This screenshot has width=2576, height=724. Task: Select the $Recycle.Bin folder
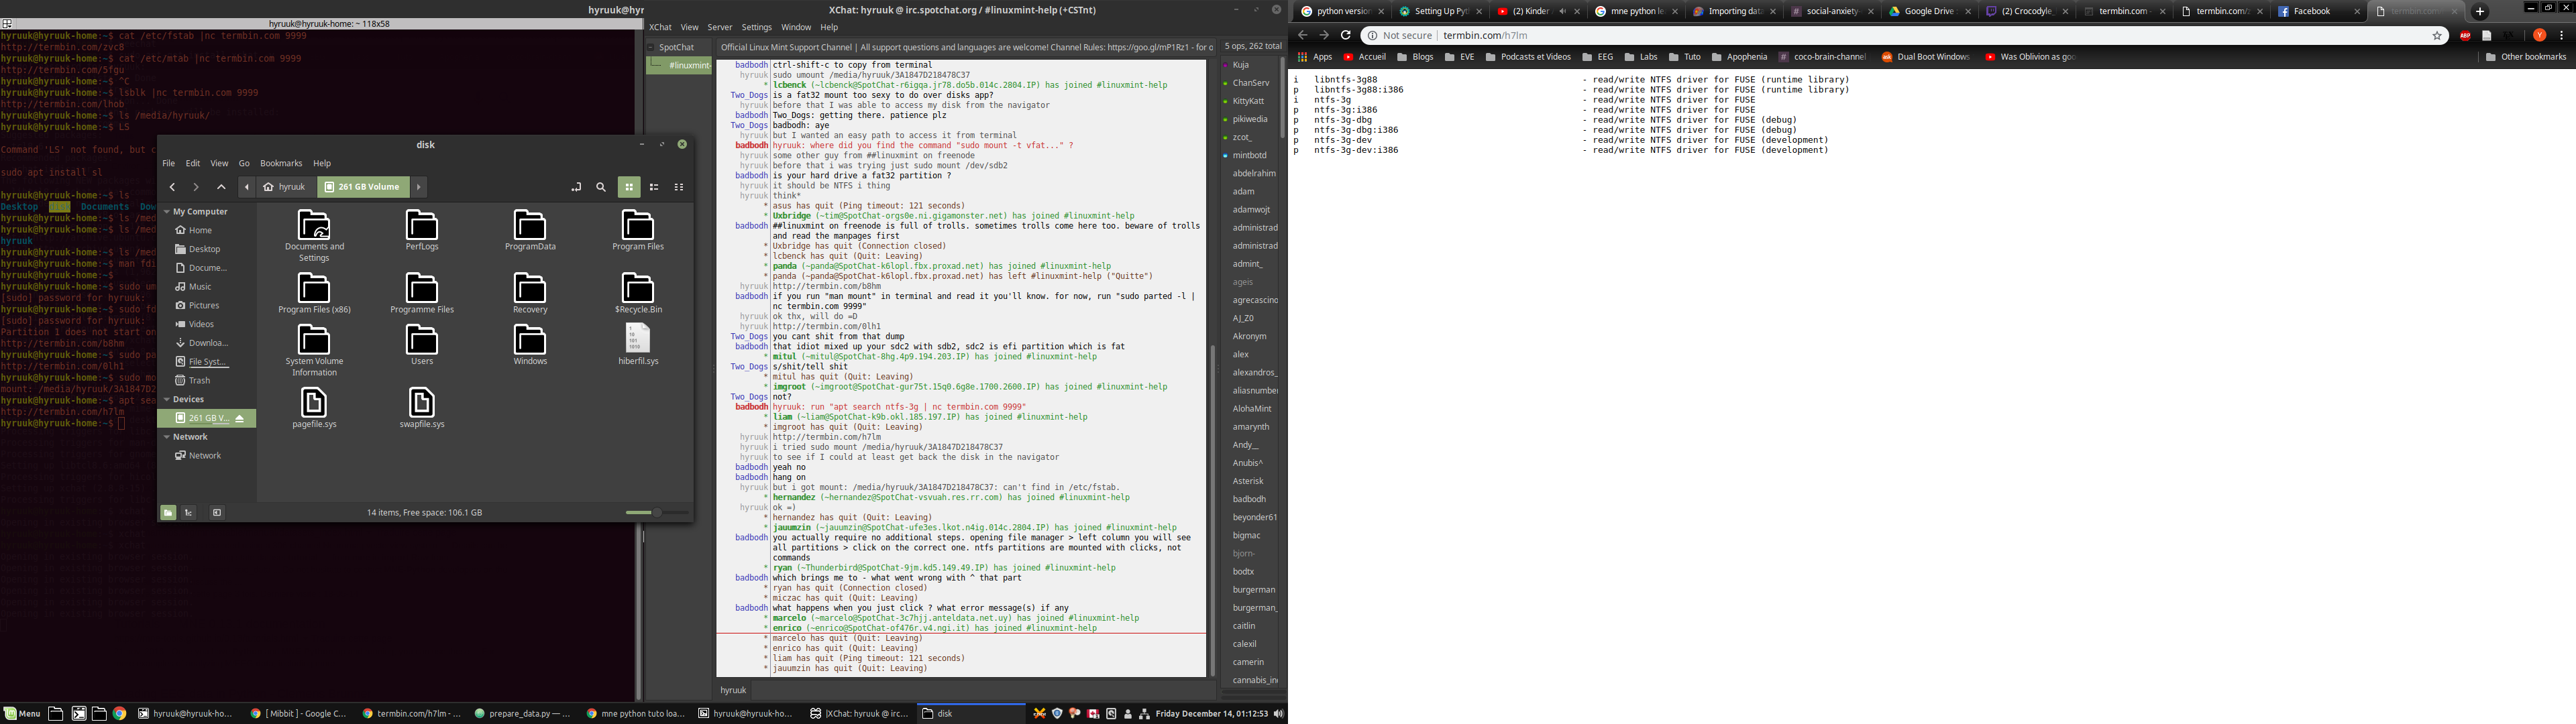pyautogui.click(x=638, y=293)
